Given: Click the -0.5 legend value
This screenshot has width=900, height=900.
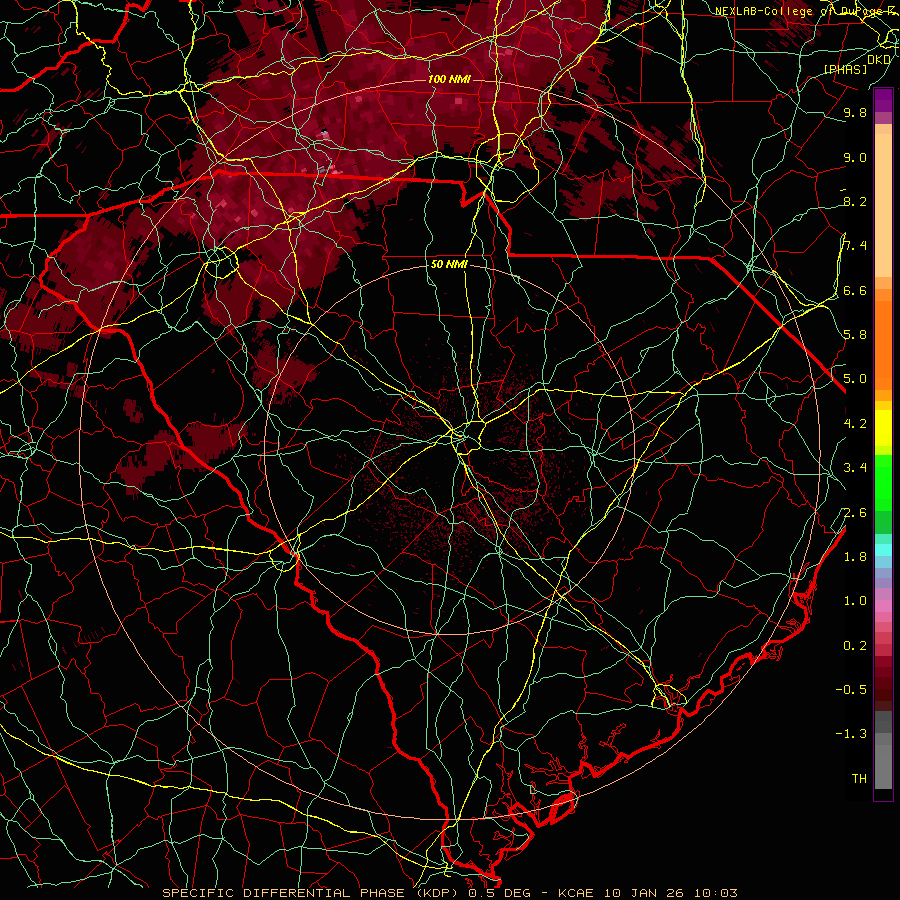Looking at the screenshot, I should (x=851, y=690).
